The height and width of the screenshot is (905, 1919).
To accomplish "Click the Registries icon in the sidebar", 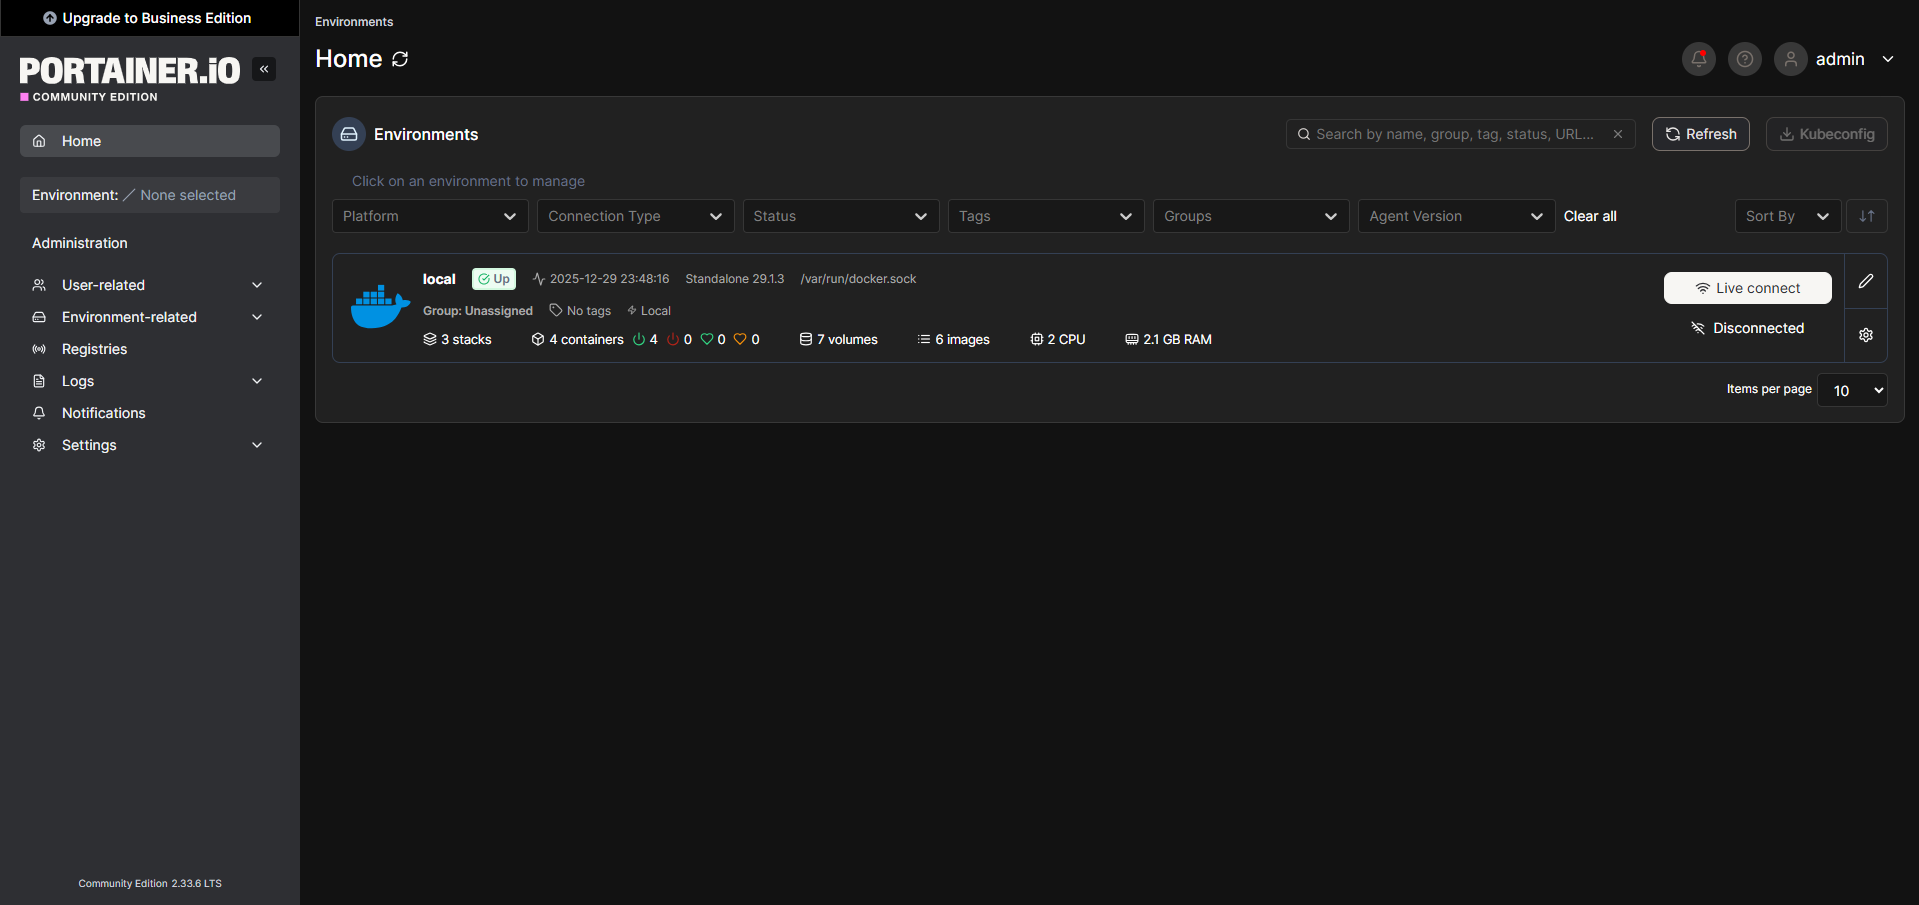I will click(39, 349).
